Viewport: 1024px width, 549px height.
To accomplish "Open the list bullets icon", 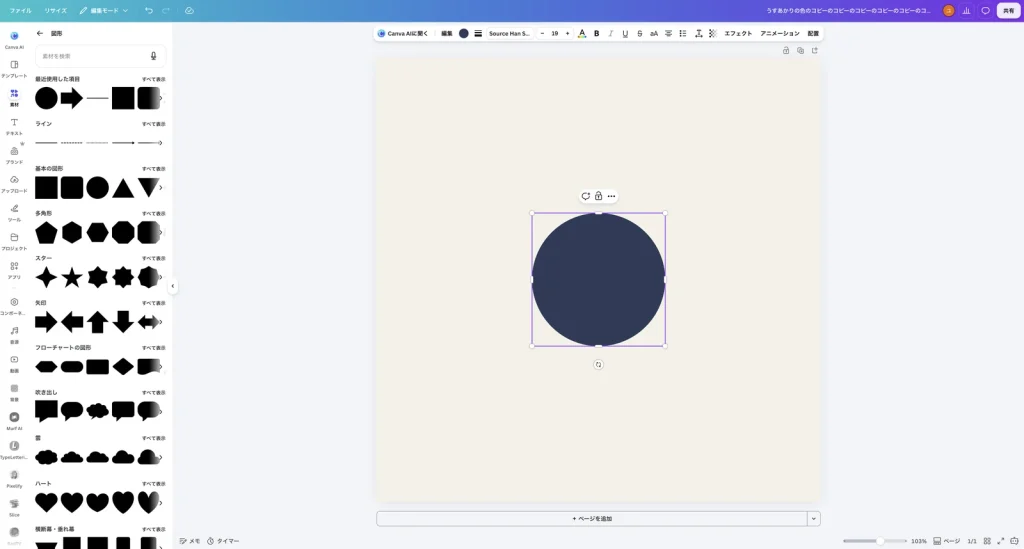I will click(x=682, y=33).
